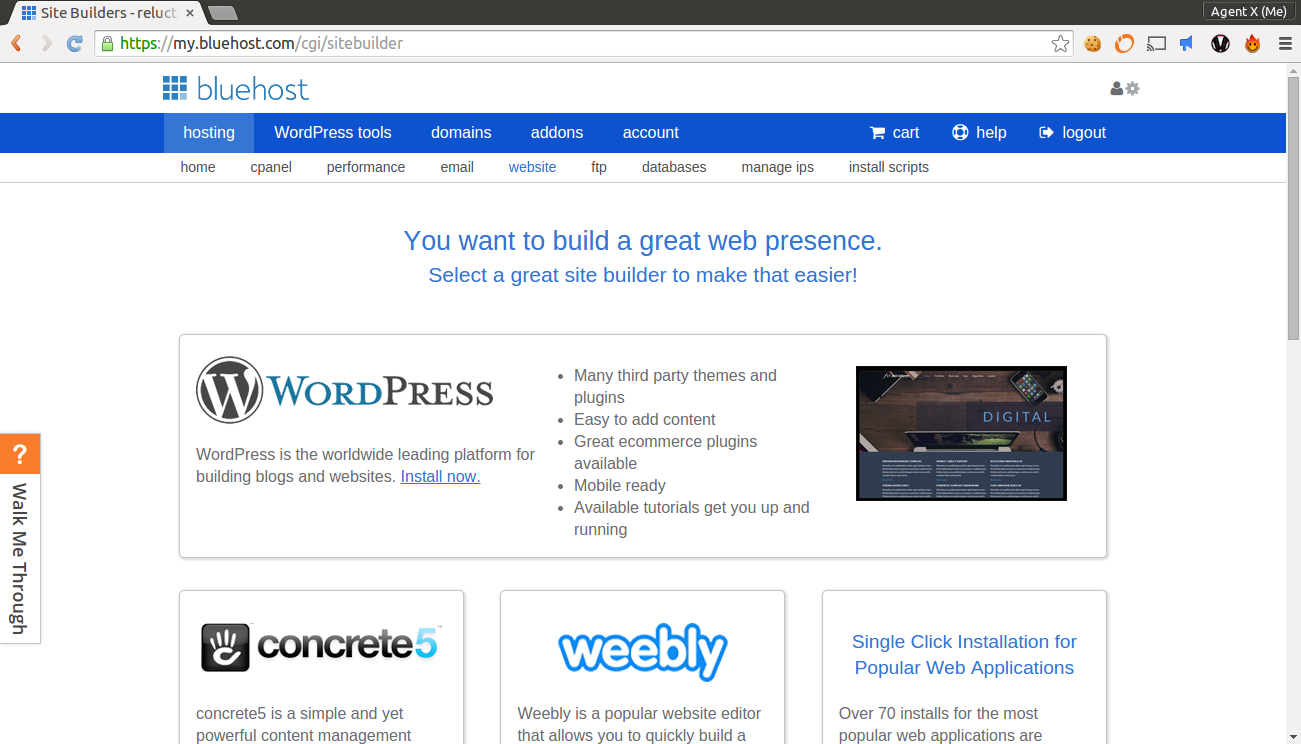The image size is (1301, 744).
Task: Open the orange circular extension icon
Action: pos(1125,43)
